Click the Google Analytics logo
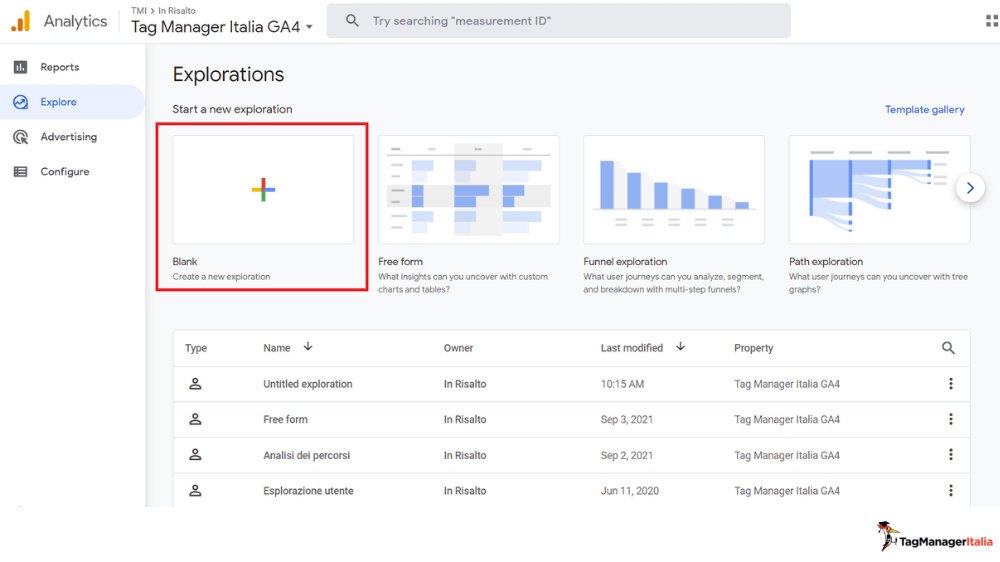The image size is (1000, 562). [20, 21]
